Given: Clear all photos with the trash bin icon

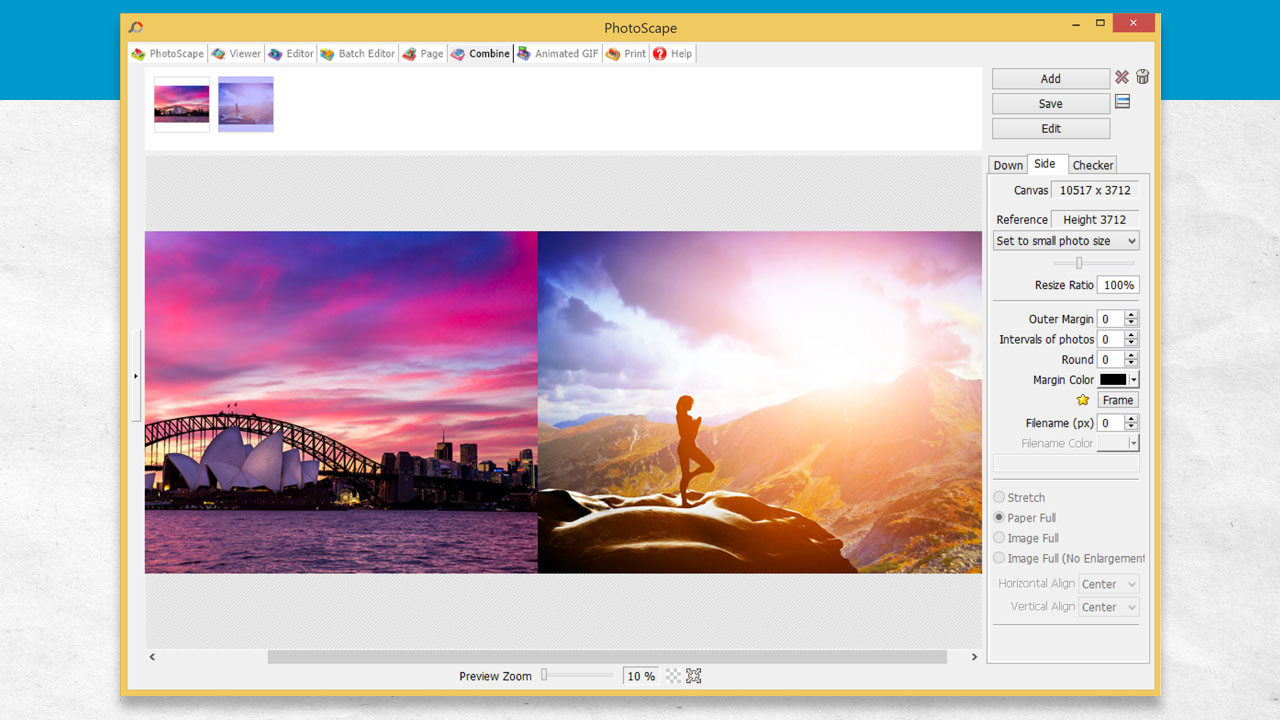Looking at the screenshot, I should point(1142,77).
